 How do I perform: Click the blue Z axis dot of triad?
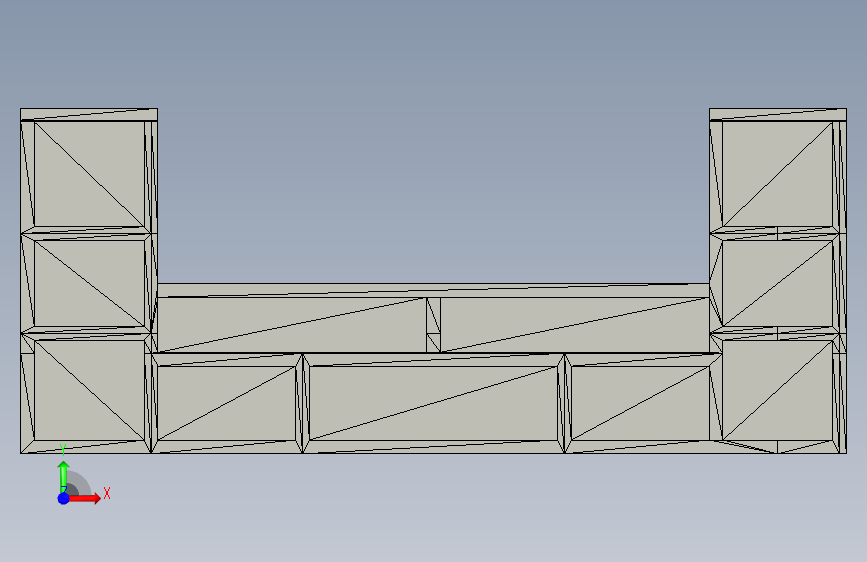64,498
